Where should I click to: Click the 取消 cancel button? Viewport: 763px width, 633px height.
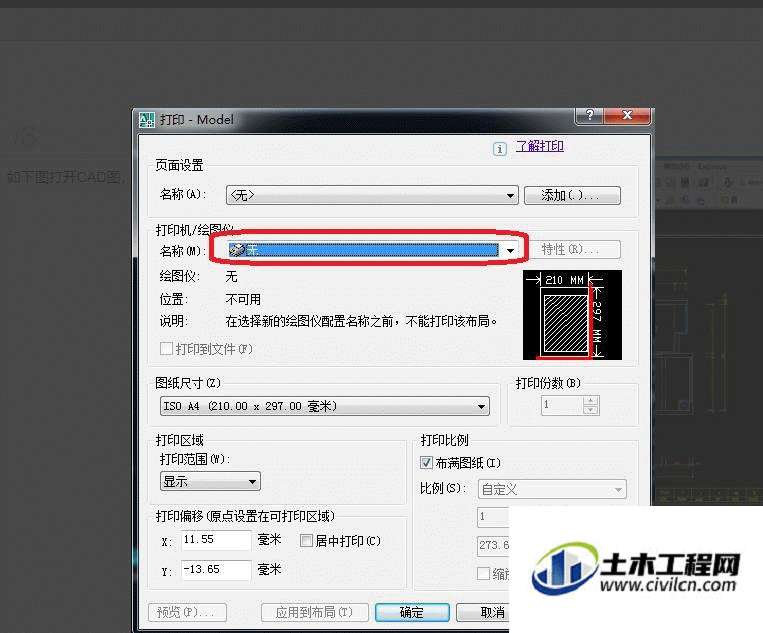click(483, 612)
